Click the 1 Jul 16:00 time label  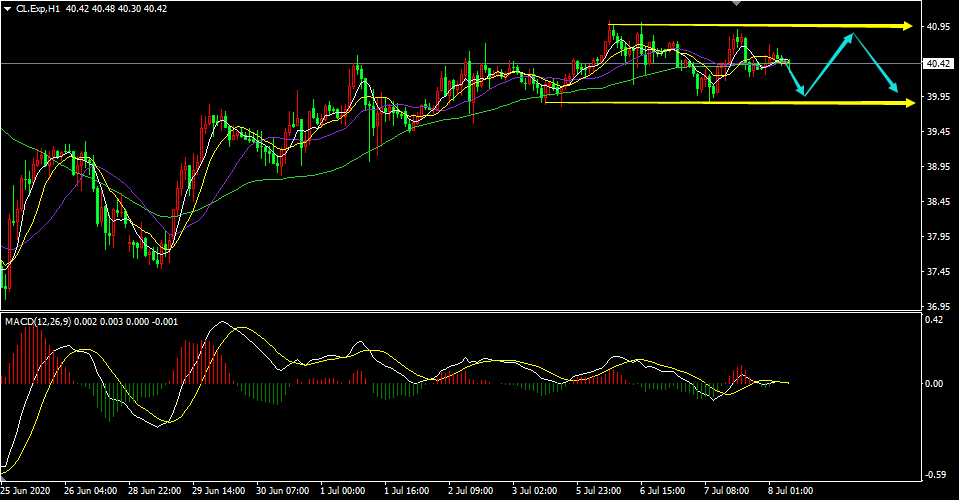pos(407,491)
